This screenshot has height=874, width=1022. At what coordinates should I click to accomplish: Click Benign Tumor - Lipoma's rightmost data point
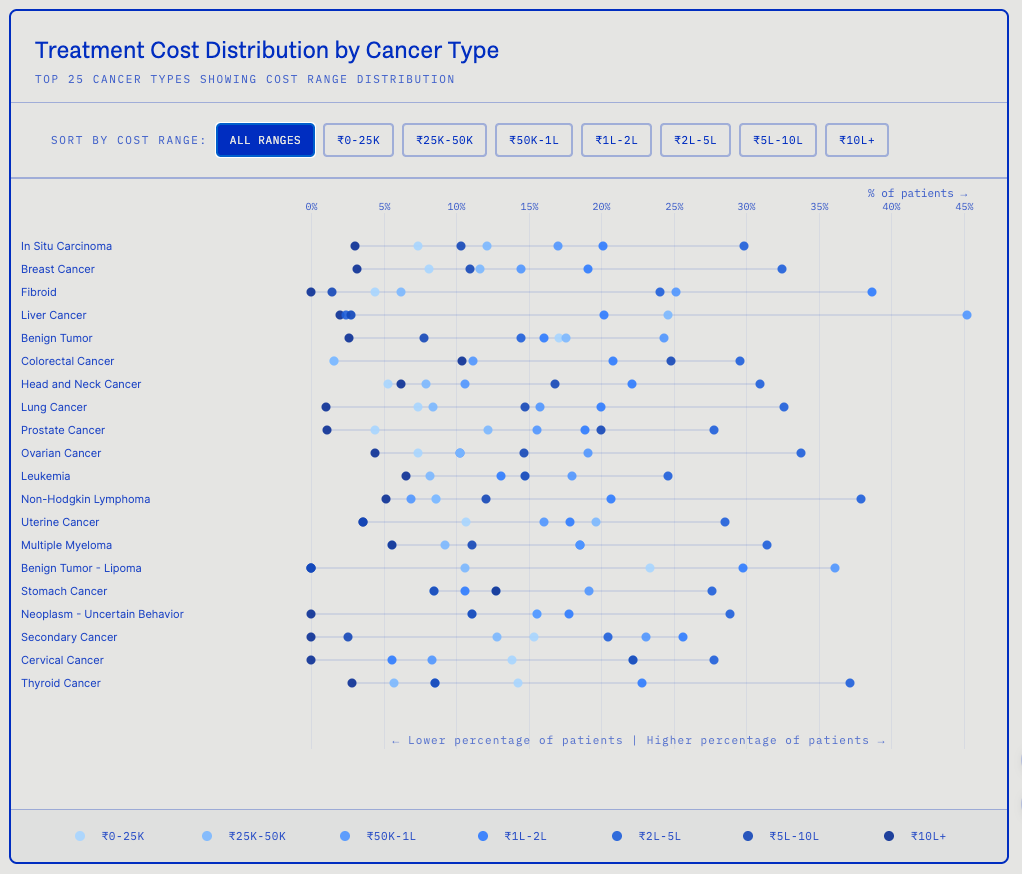(835, 568)
